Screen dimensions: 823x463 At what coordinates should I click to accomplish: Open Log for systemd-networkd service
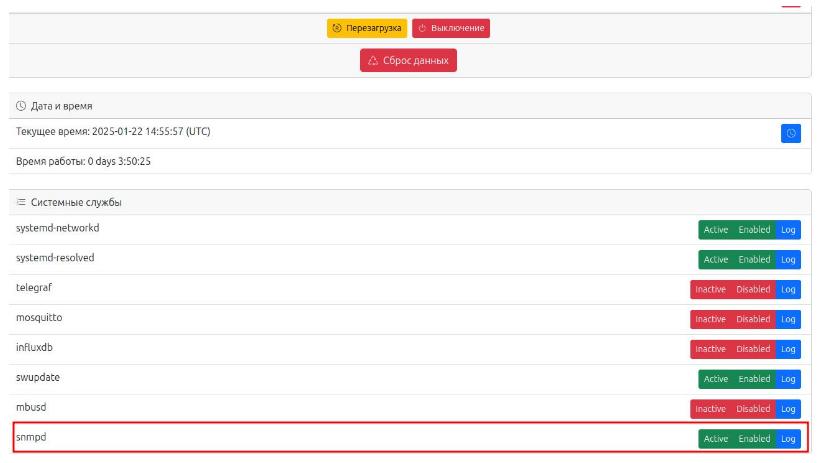point(789,230)
